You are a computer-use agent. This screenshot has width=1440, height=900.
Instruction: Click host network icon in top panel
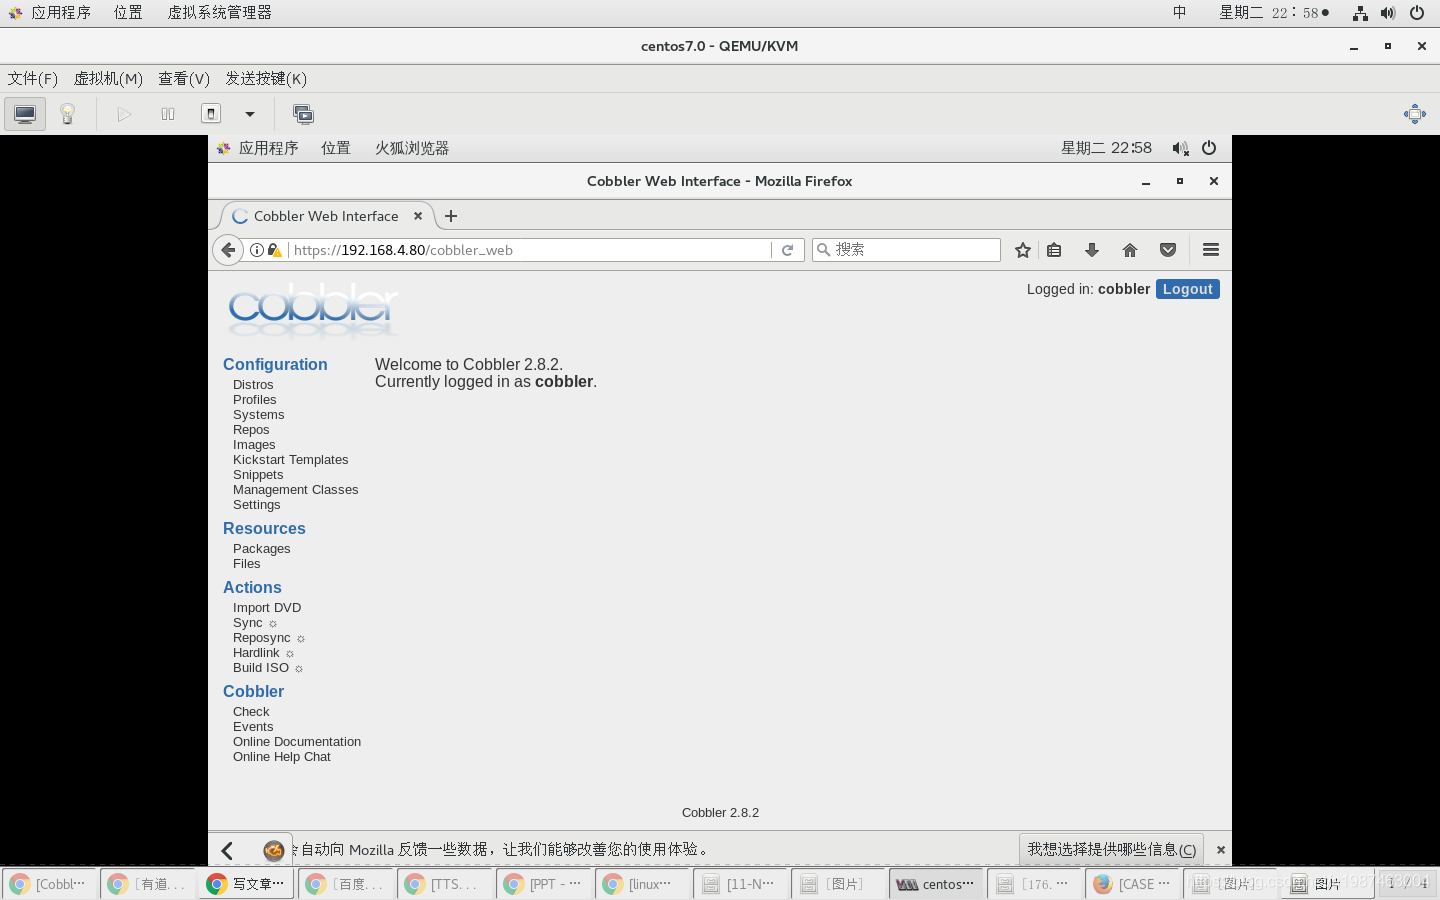click(1360, 13)
